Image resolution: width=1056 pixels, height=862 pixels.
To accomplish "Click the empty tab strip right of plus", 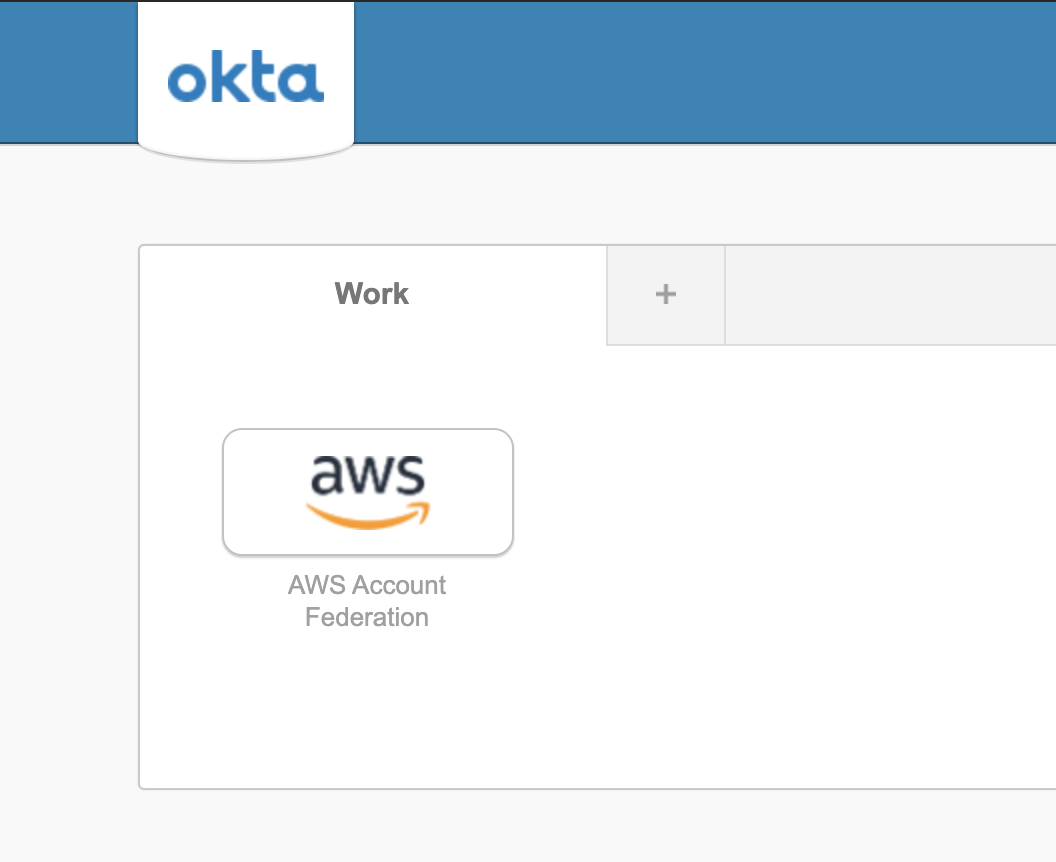I will 890,295.
